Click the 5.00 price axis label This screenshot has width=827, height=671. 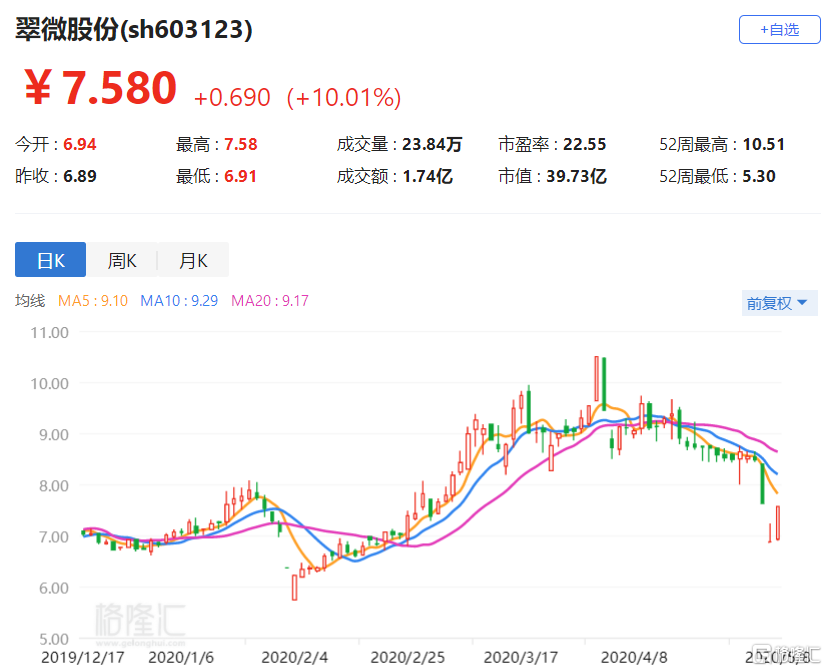click(54, 639)
